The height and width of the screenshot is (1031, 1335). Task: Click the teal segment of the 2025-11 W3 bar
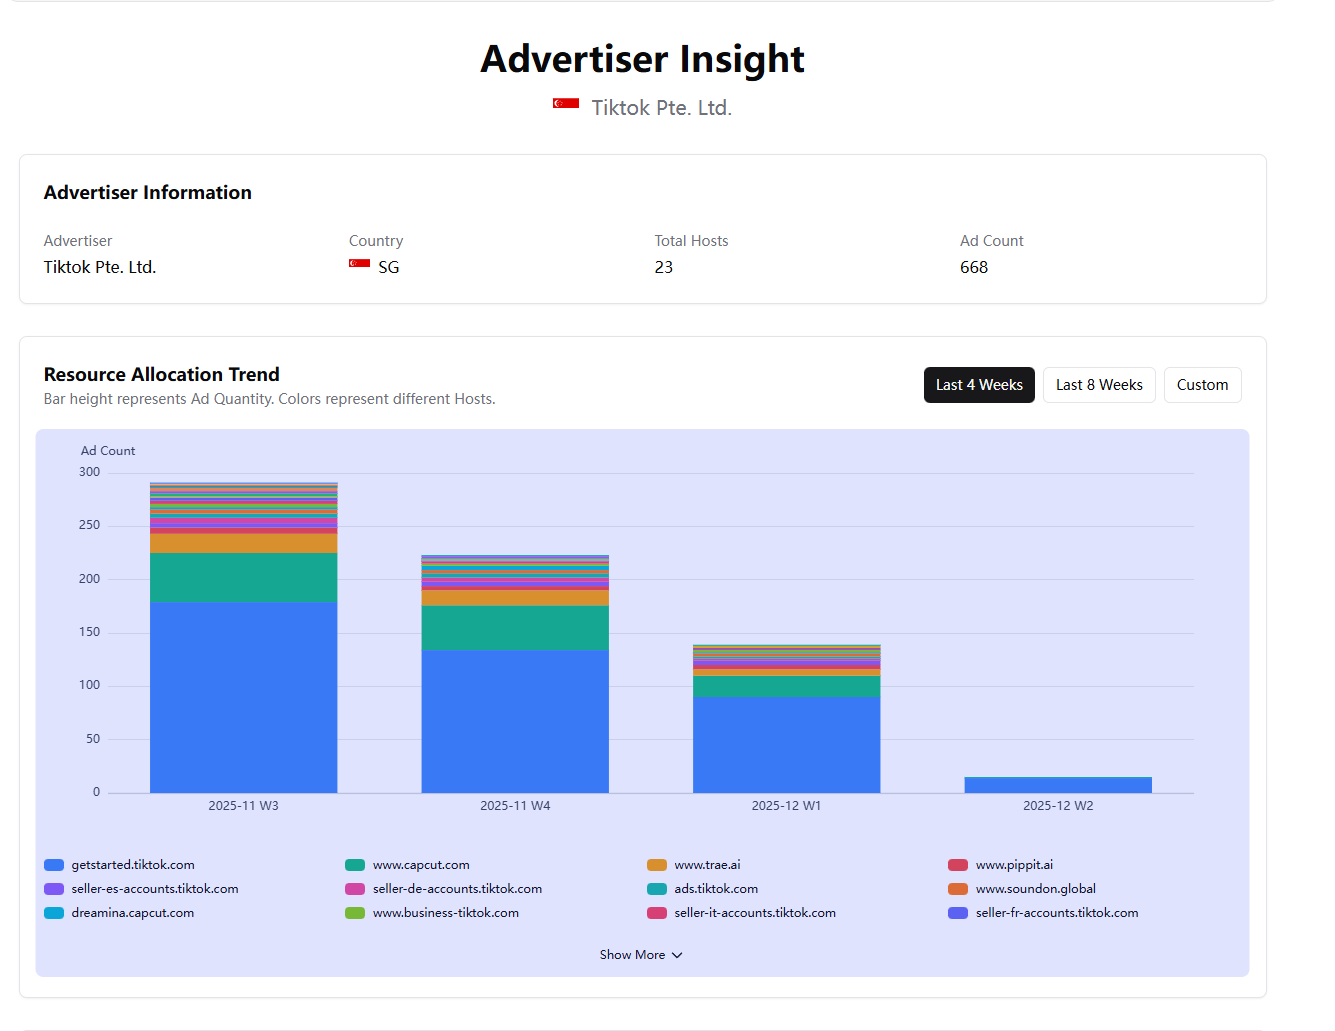(x=244, y=577)
